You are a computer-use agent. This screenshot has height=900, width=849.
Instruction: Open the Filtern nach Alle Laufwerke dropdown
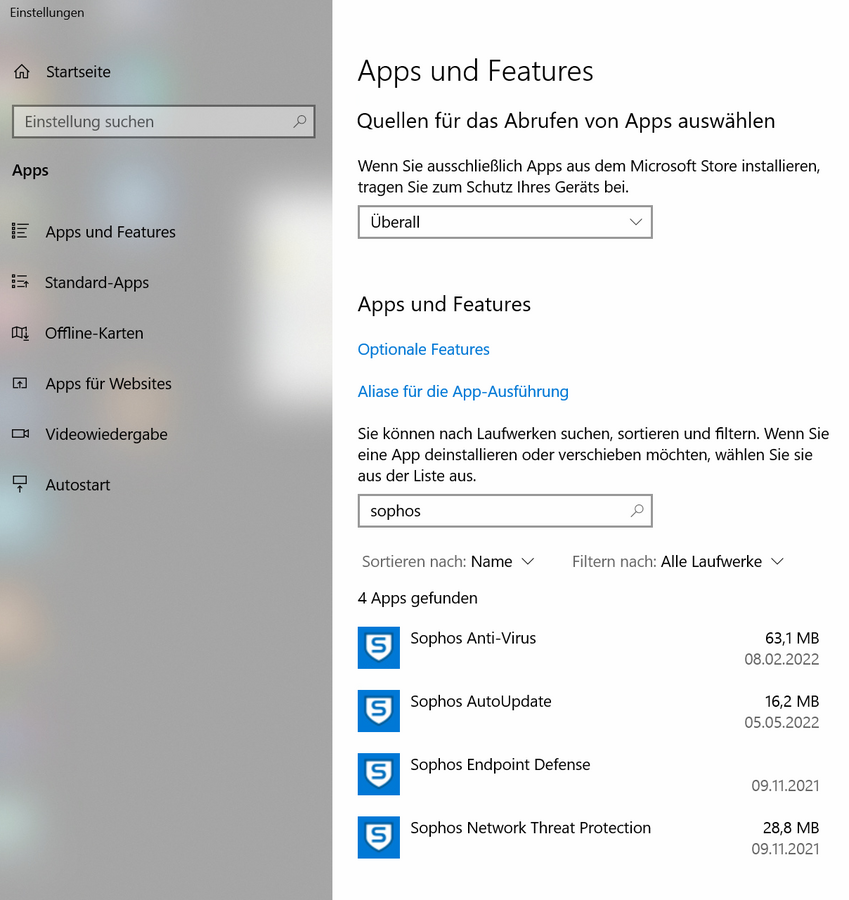coord(678,561)
